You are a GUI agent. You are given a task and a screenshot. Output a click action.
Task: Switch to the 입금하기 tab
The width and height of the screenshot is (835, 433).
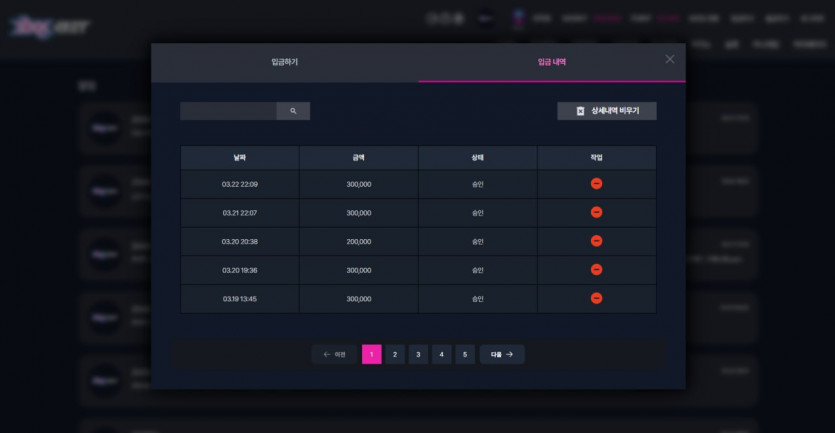tap(285, 62)
